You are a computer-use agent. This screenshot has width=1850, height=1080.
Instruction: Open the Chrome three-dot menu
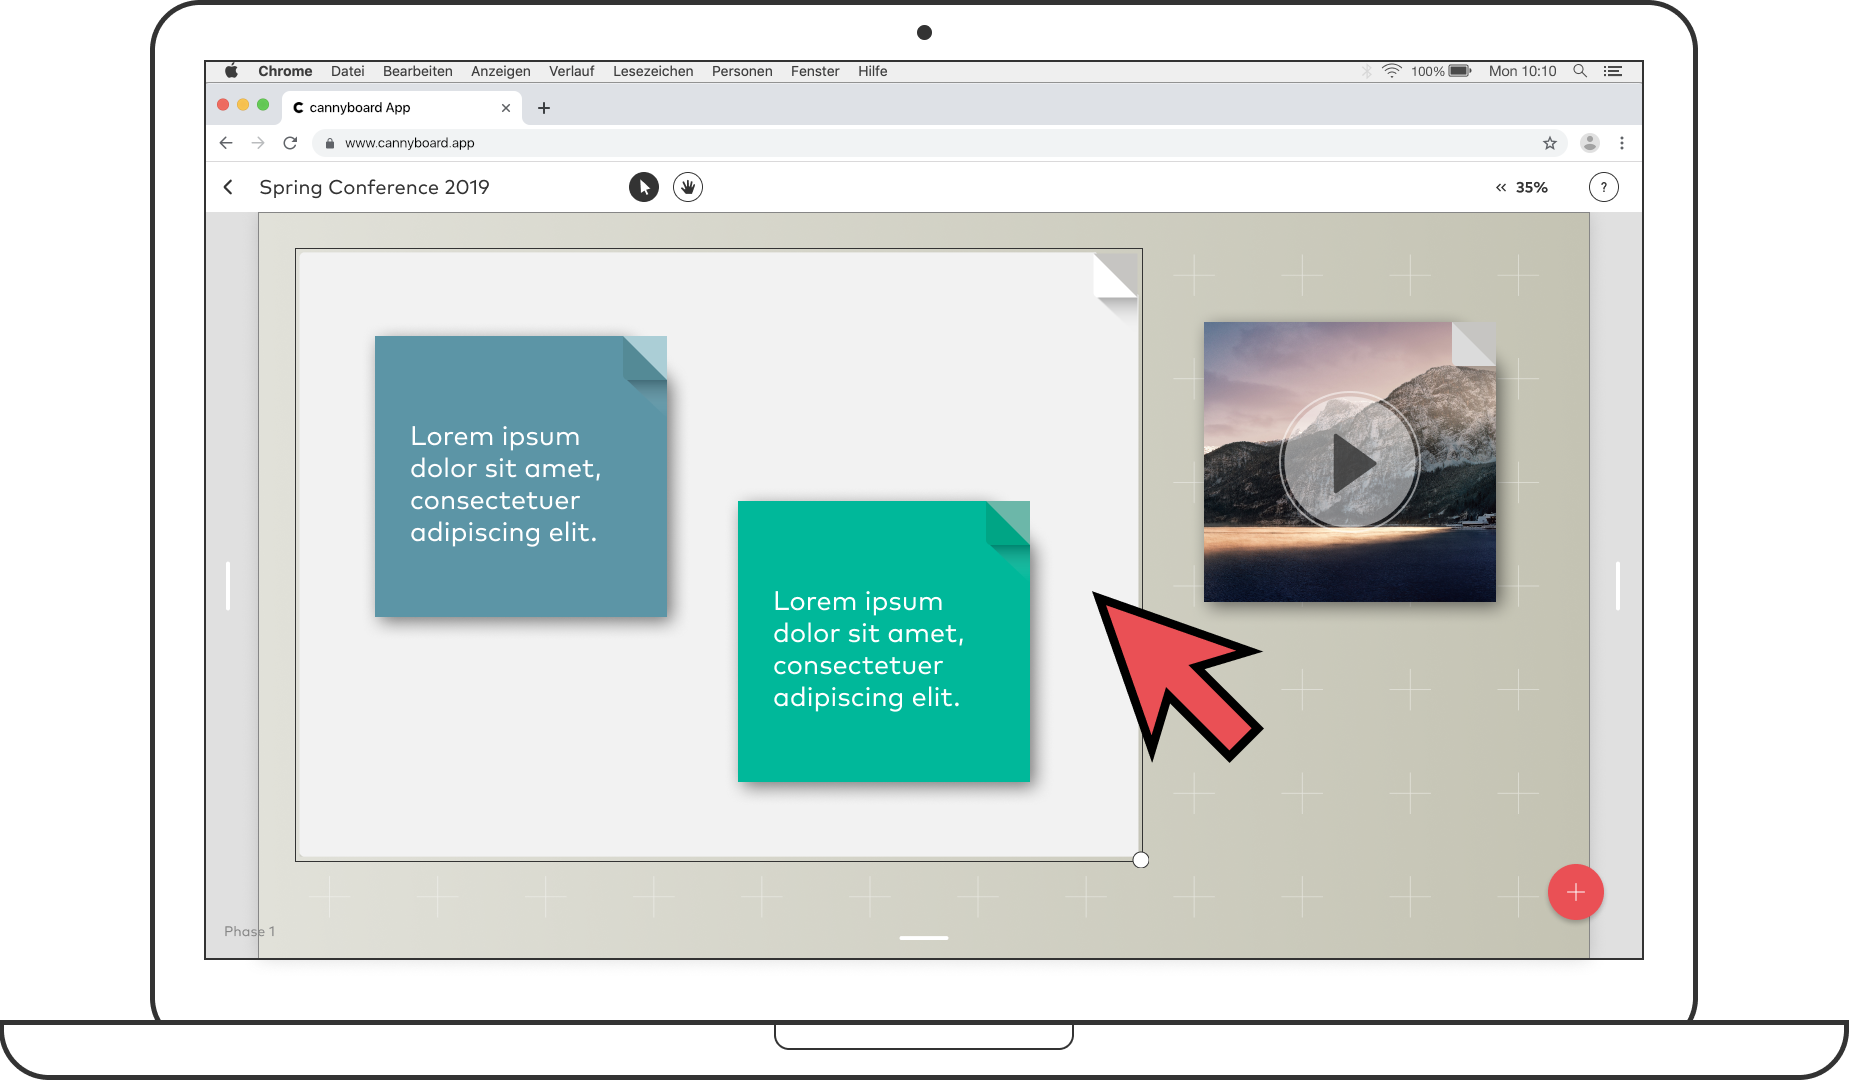(x=1622, y=143)
